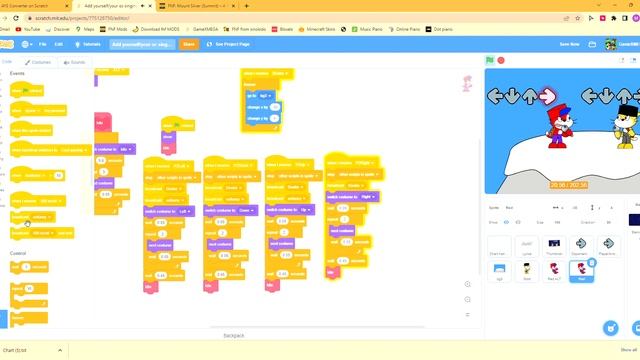
Task: Select the Stage backdrop thumbnail
Action: [x=635, y=220]
